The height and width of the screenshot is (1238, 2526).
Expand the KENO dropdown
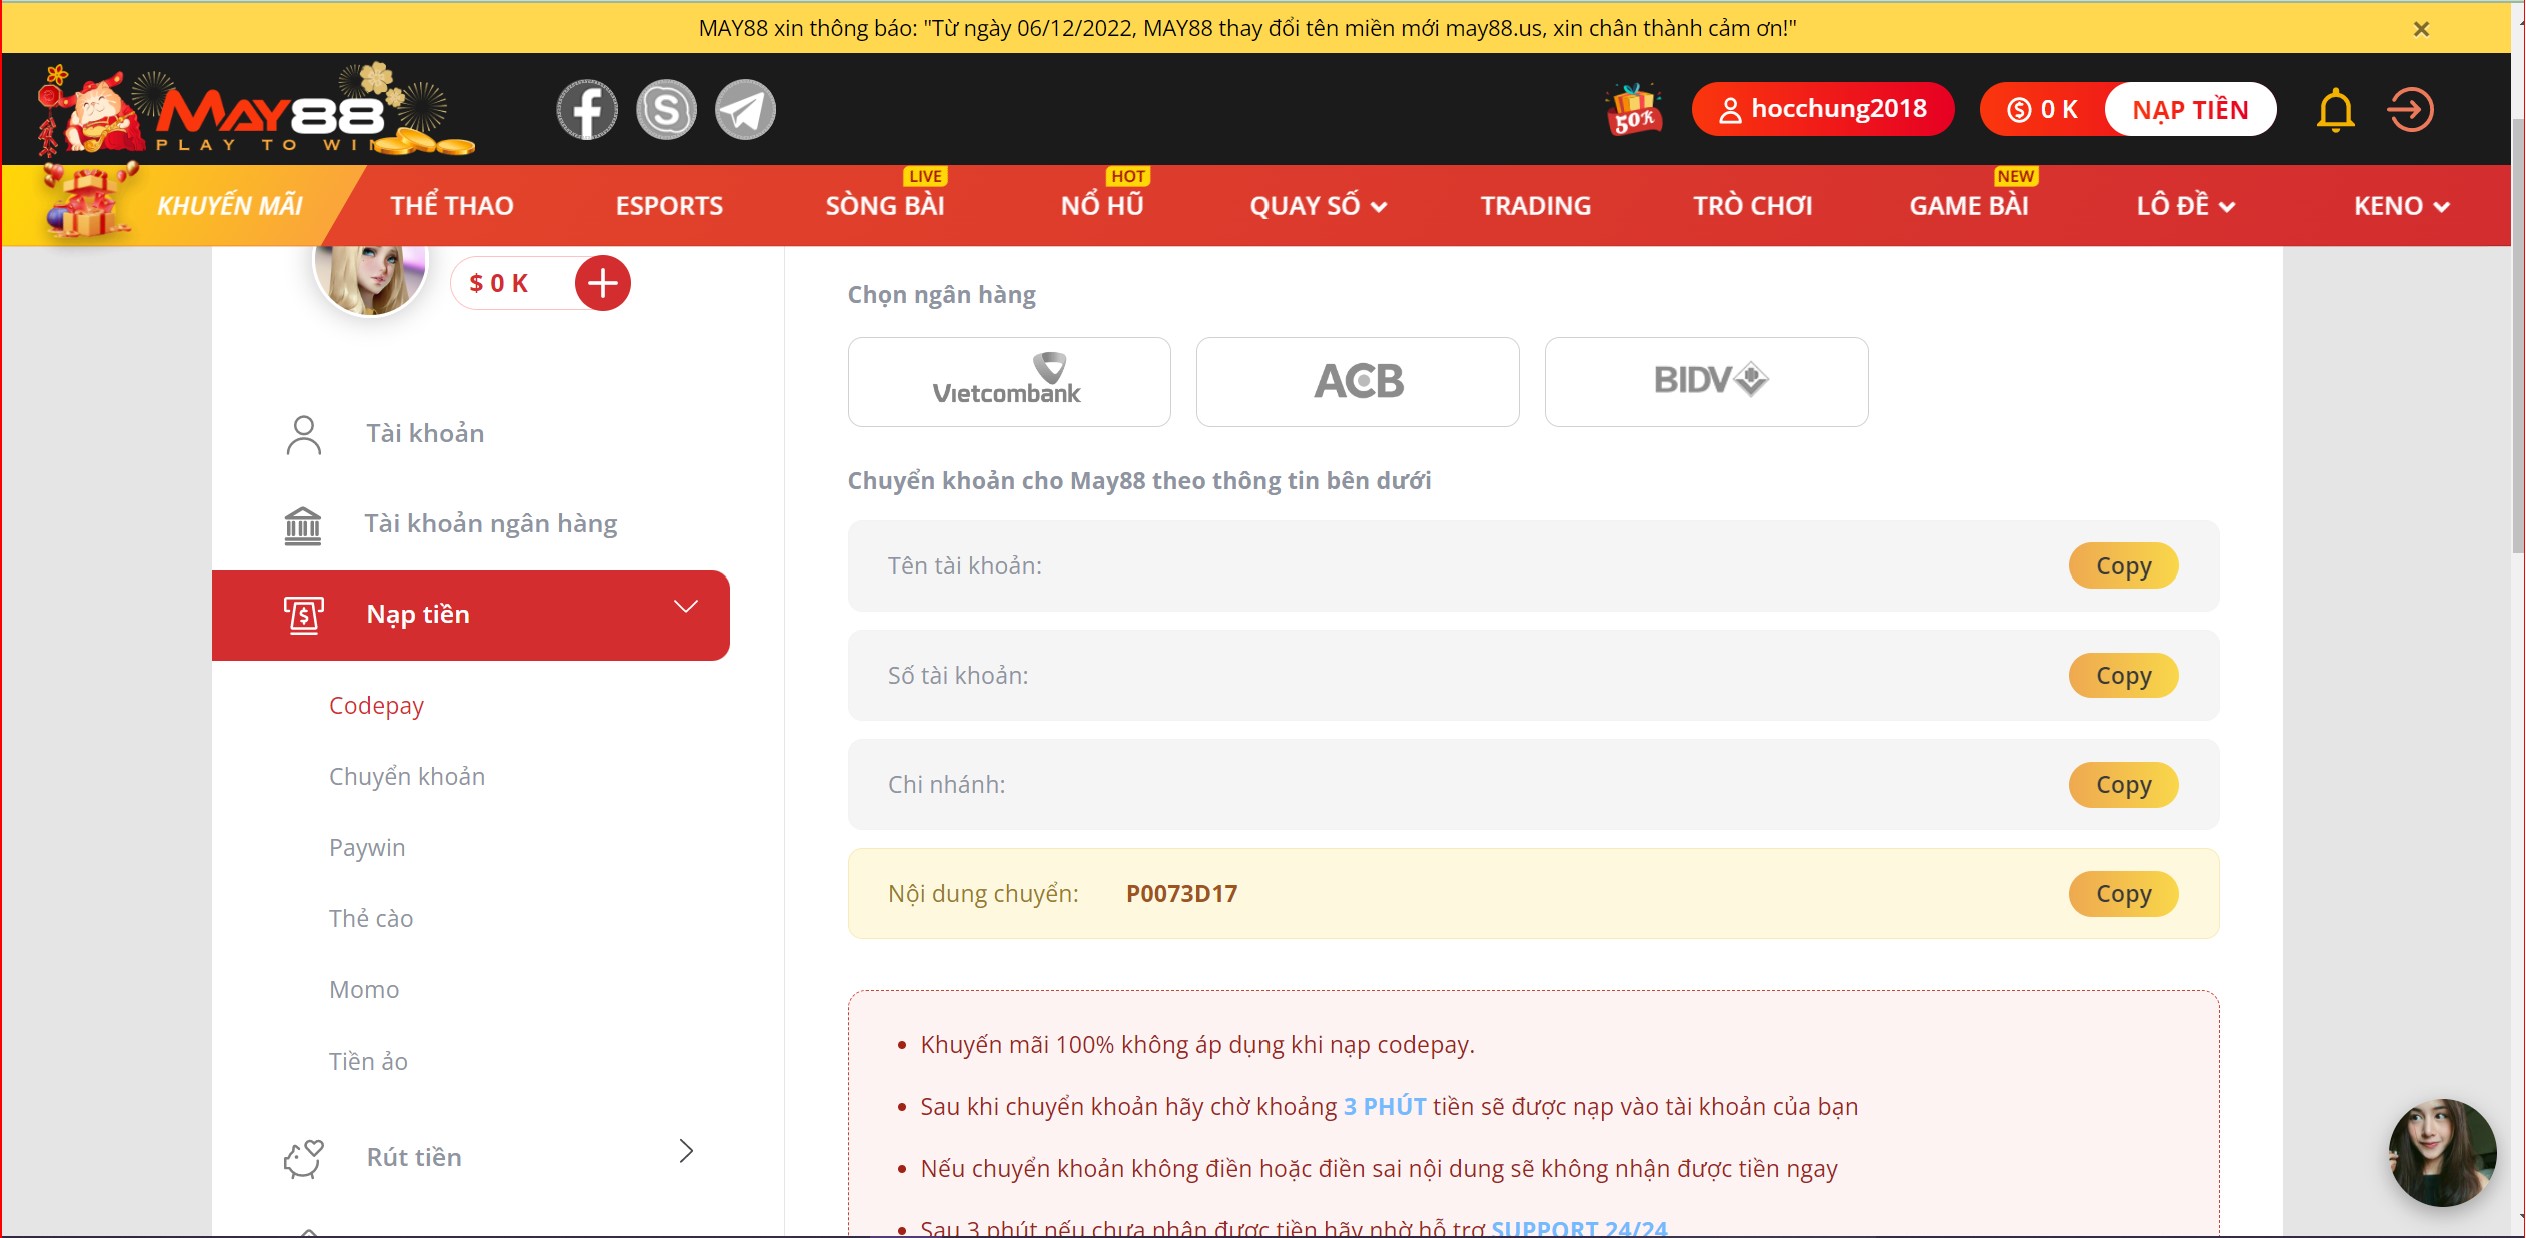point(2401,206)
